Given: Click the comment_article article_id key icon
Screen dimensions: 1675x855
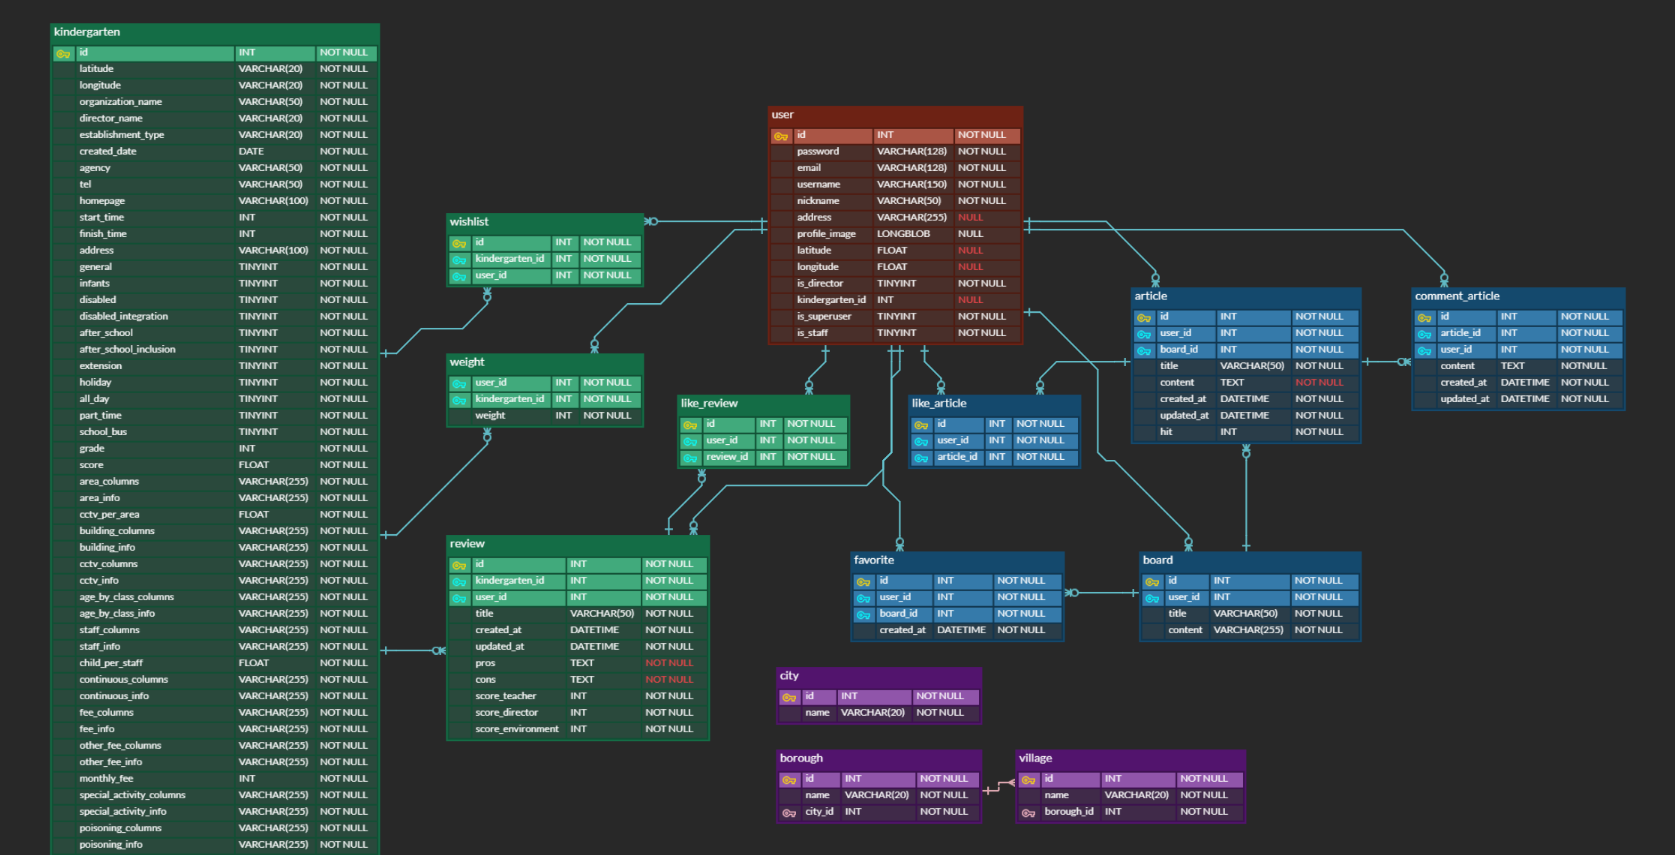Looking at the screenshot, I should tap(1424, 334).
